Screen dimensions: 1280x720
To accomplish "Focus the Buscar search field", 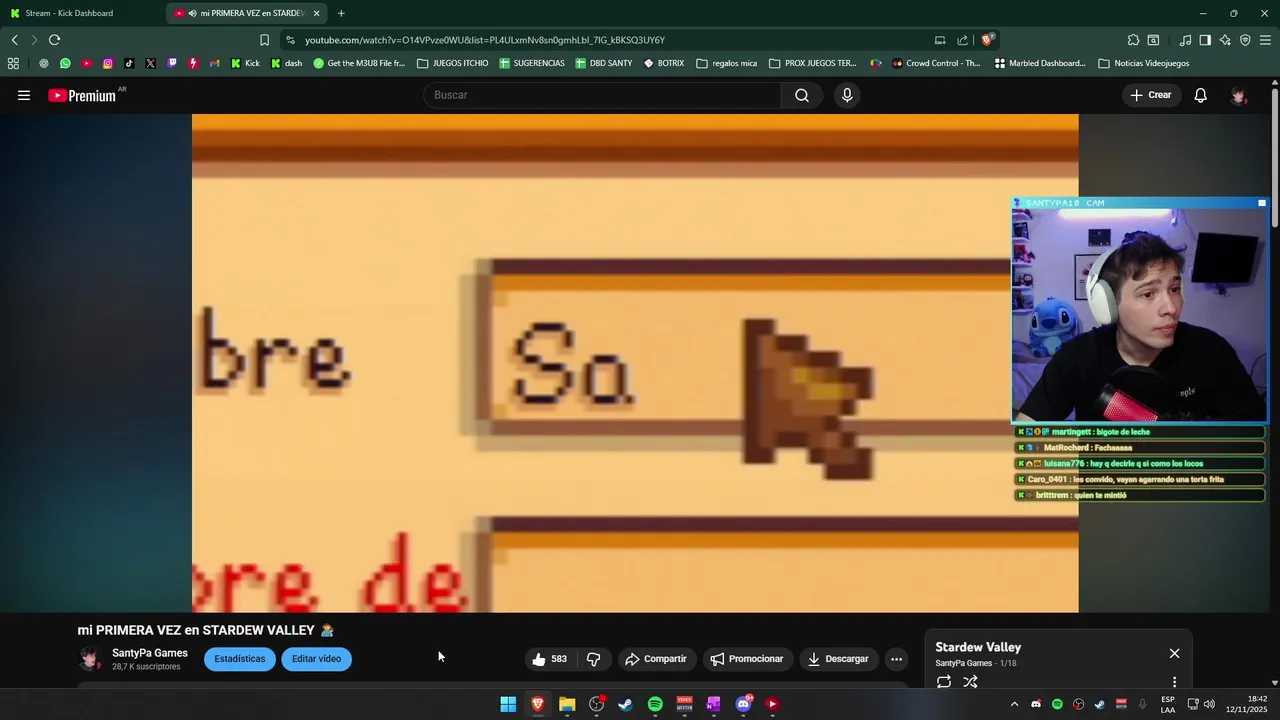I will (x=603, y=95).
